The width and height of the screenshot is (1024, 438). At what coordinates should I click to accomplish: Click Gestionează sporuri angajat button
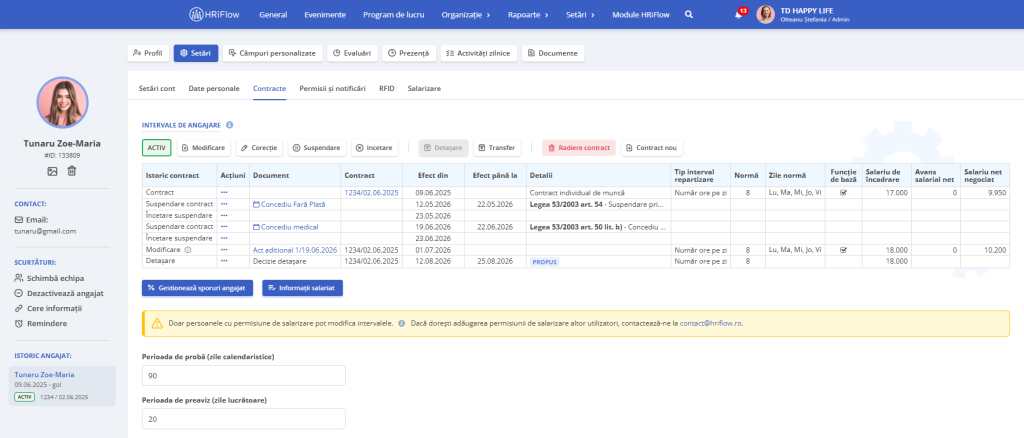pos(197,288)
